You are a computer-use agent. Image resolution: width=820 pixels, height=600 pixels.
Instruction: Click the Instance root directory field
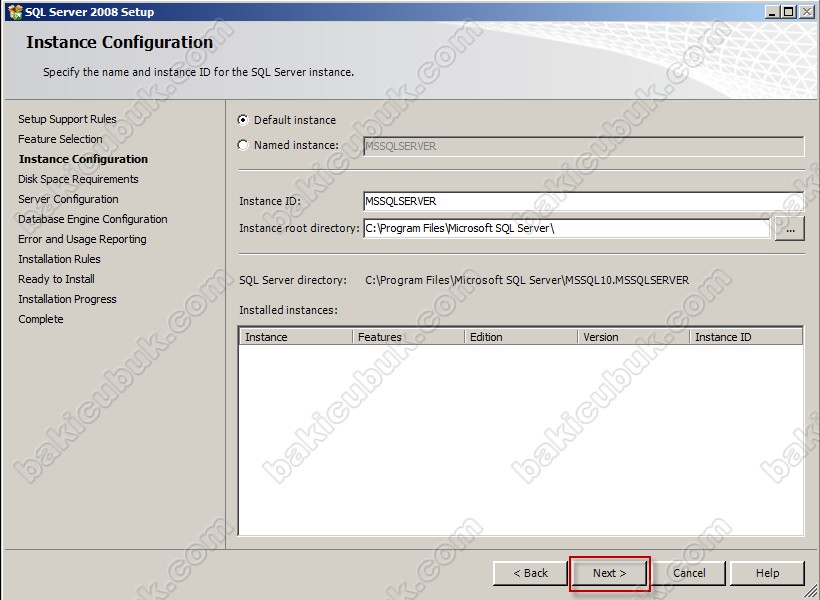[x=566, y=228]
